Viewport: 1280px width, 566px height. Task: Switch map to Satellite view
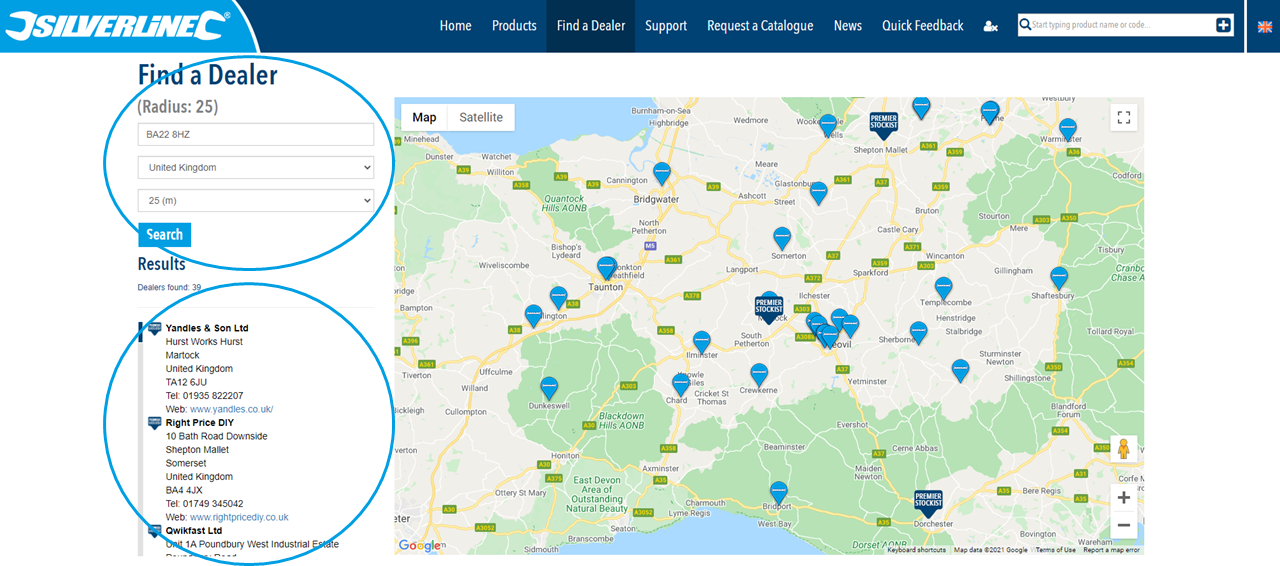[x=481, y=117]
